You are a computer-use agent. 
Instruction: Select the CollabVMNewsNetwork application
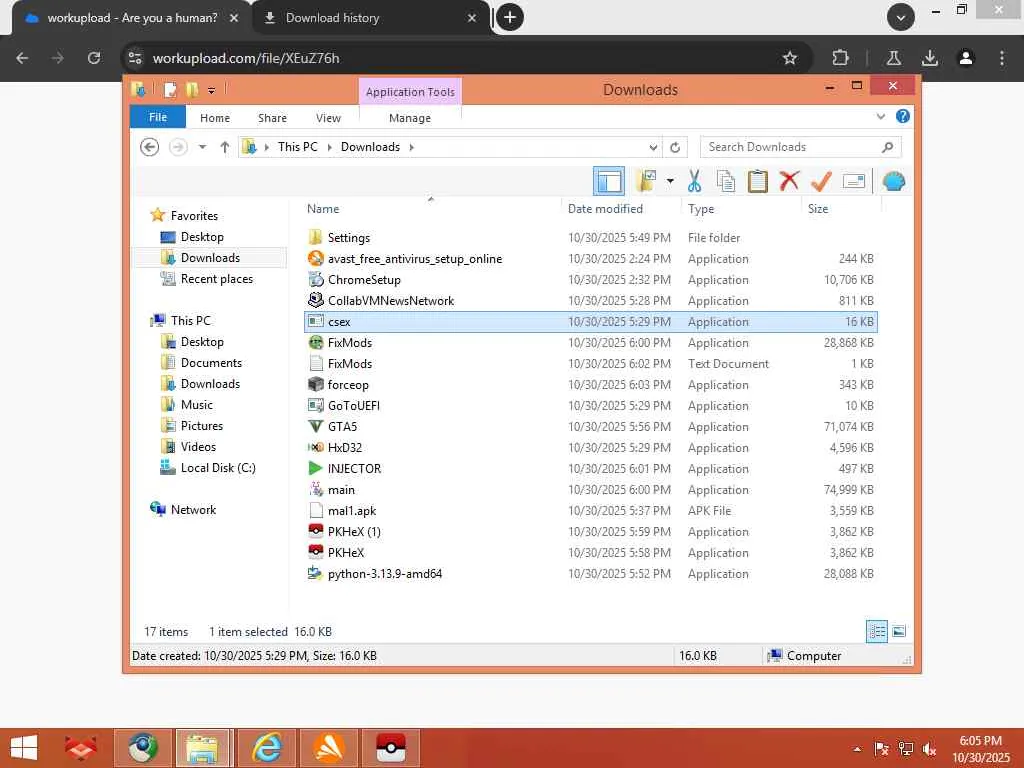(590, 300)
